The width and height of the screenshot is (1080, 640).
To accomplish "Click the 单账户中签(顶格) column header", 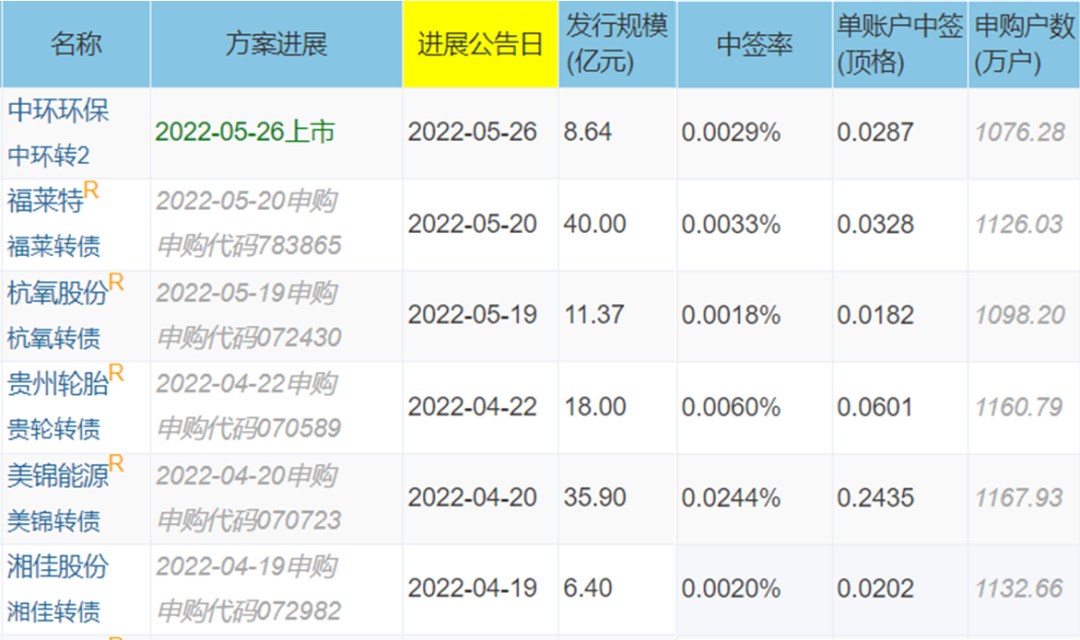I will [x=900, y=45].
